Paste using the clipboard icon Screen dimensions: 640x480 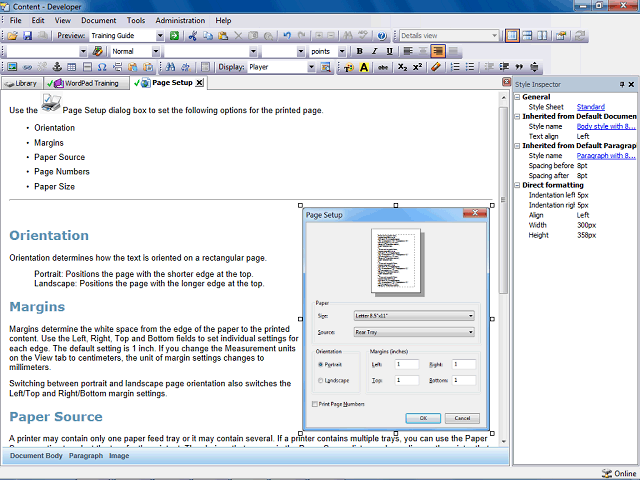(223, 36)
